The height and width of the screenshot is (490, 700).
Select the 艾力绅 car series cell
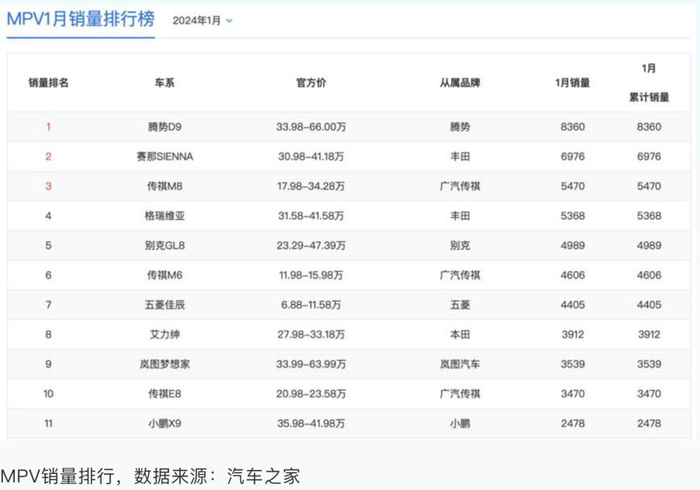point(164,334)
